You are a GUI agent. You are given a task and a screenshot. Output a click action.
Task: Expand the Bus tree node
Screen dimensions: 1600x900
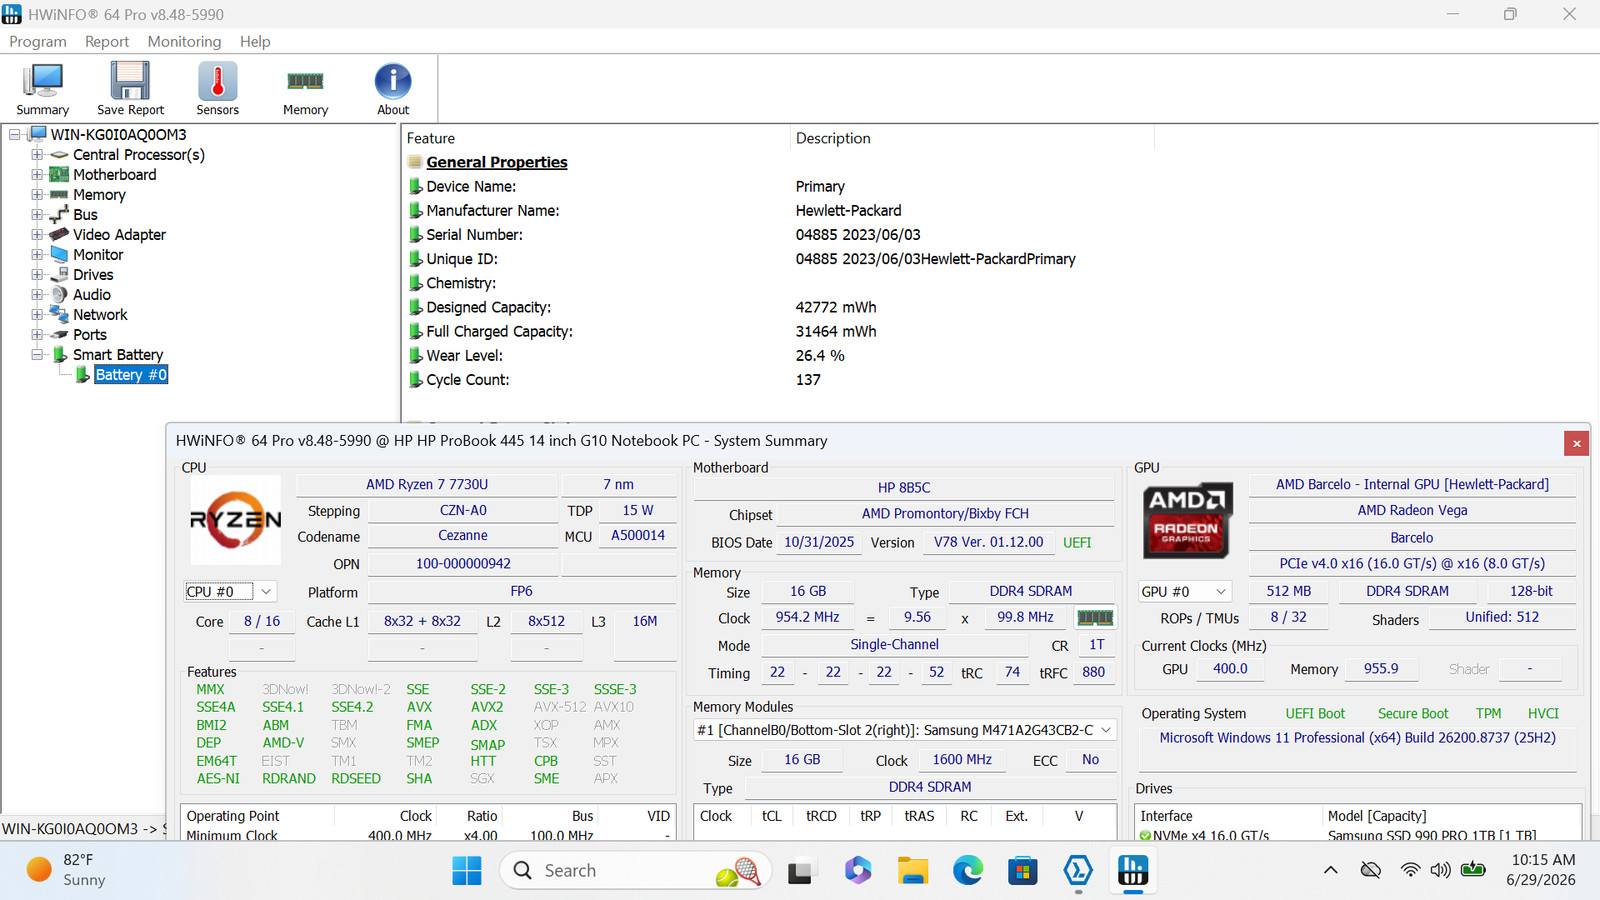coord(37,214)
